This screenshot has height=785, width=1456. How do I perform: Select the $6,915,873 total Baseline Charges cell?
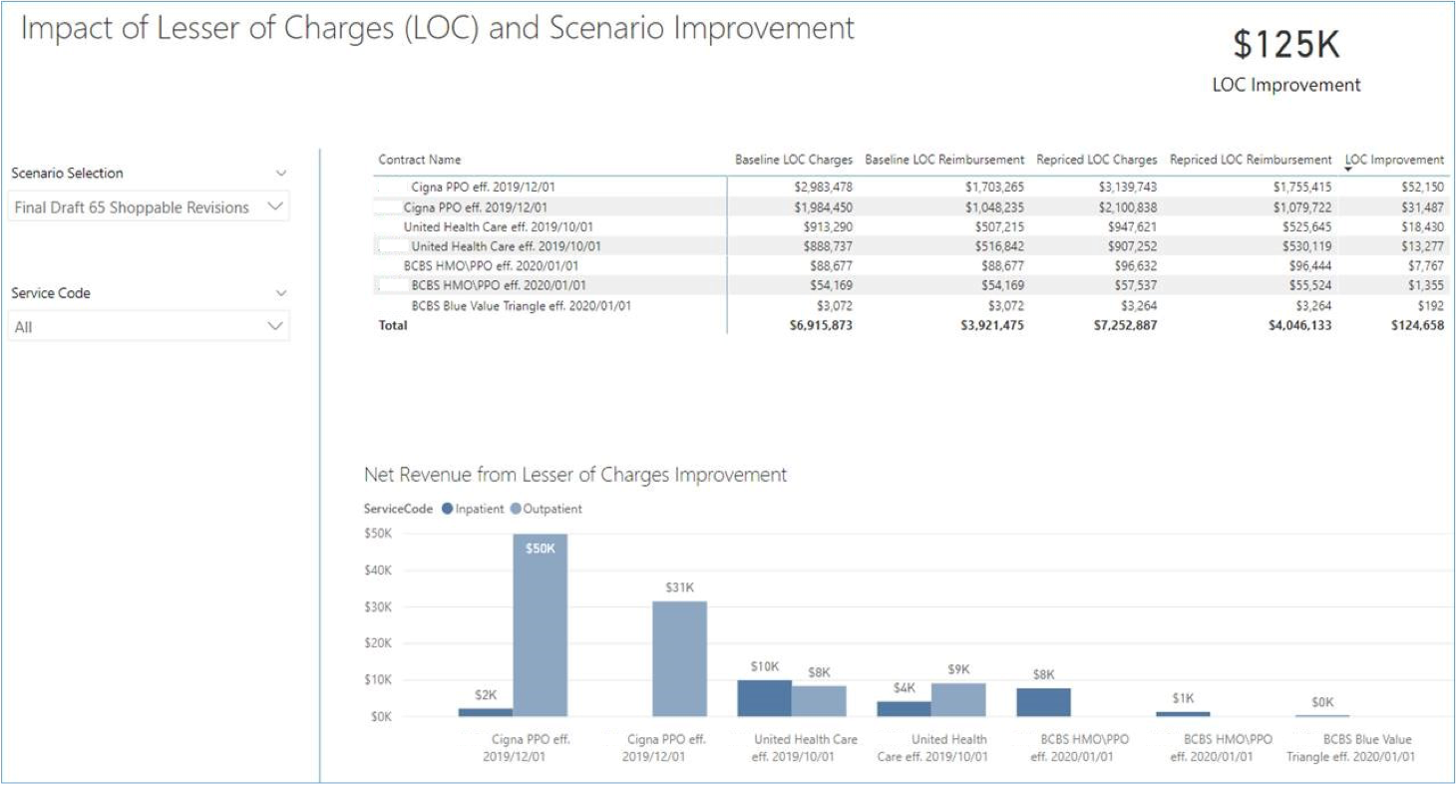[x=819, y=326]
